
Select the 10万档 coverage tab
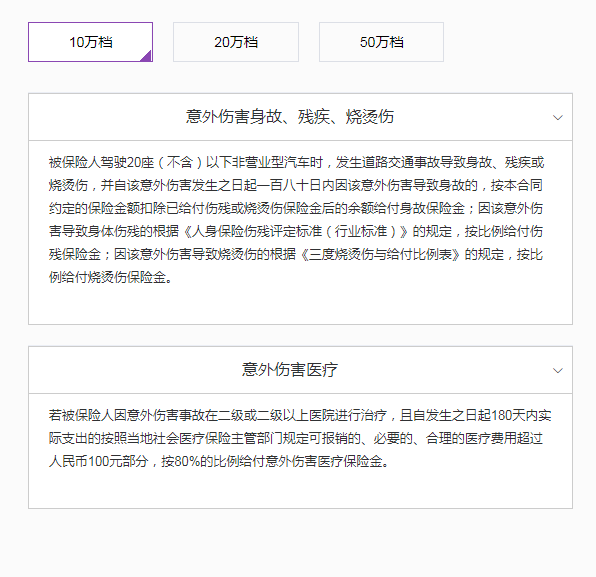[x=90, y=42]
